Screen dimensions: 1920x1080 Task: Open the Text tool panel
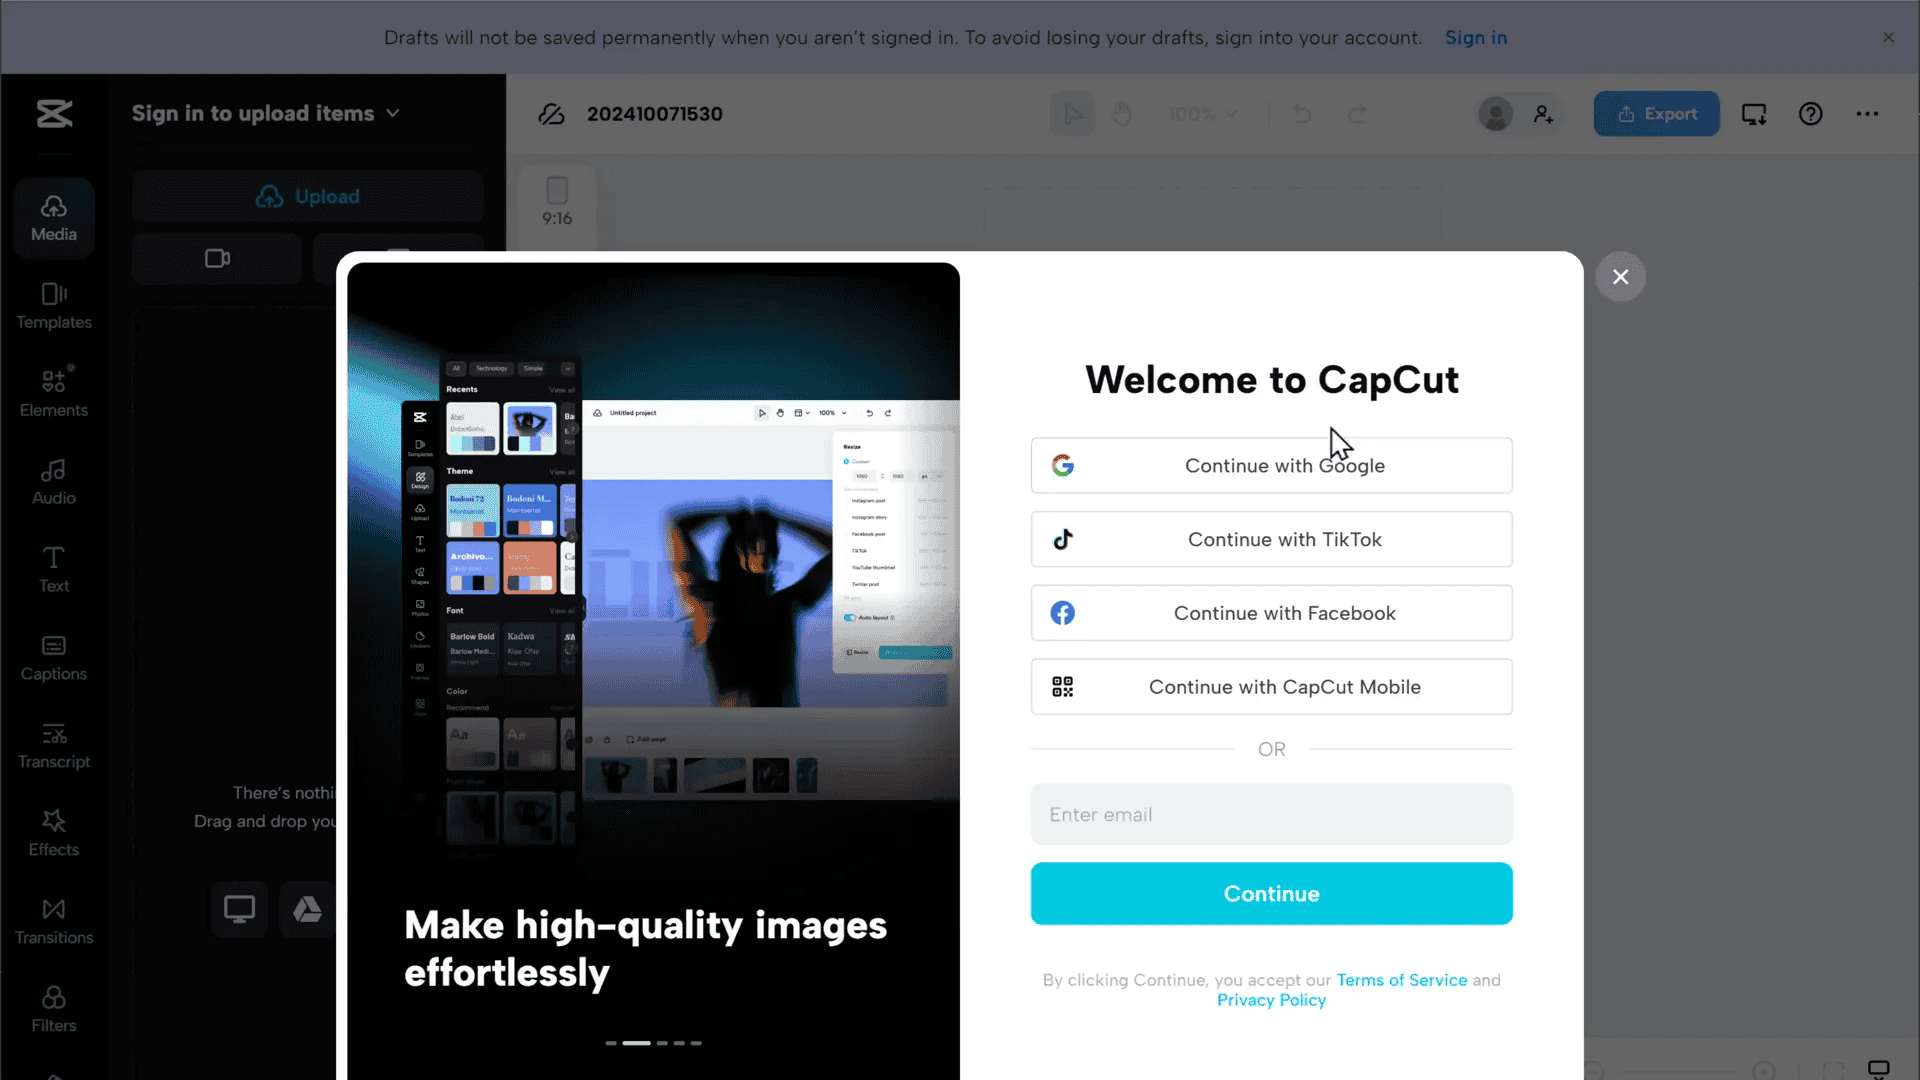pyautogui.click(x=54, y=569)
